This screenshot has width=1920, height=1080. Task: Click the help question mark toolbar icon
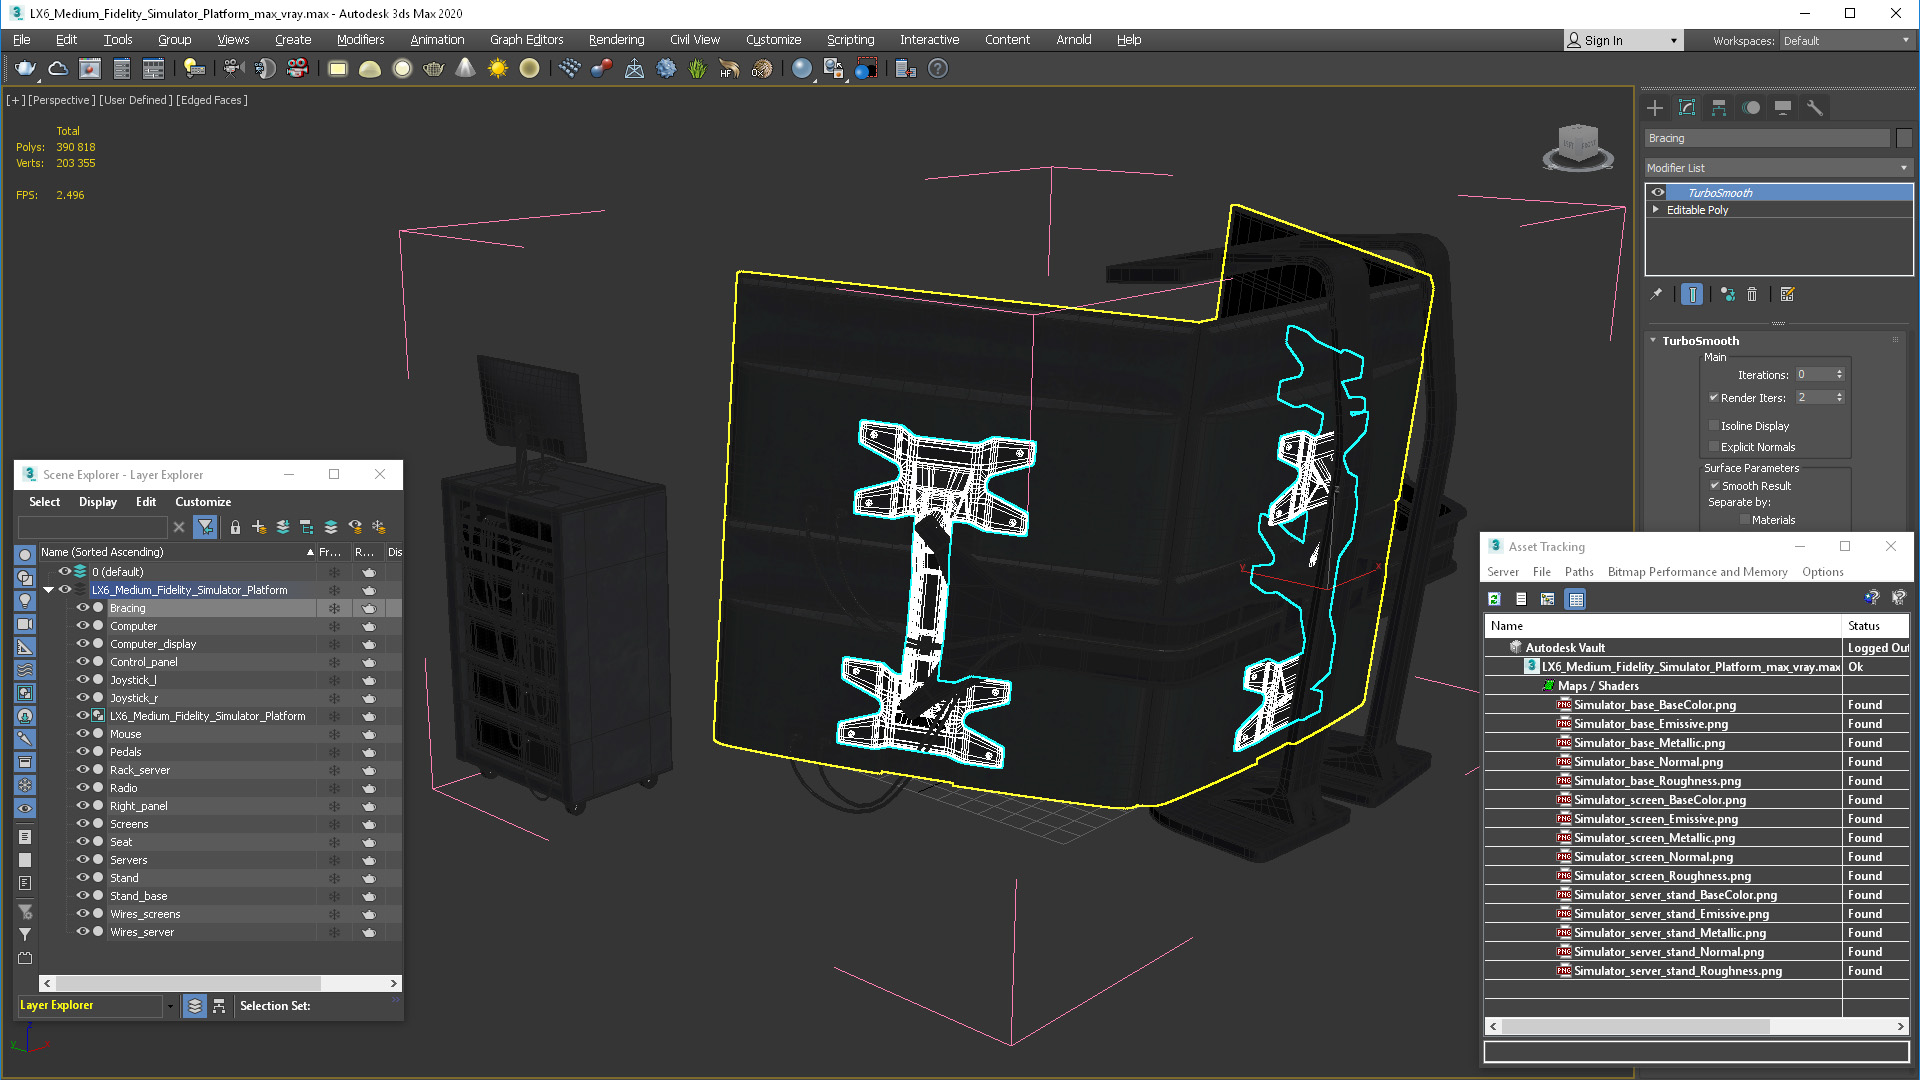point(938,69)
